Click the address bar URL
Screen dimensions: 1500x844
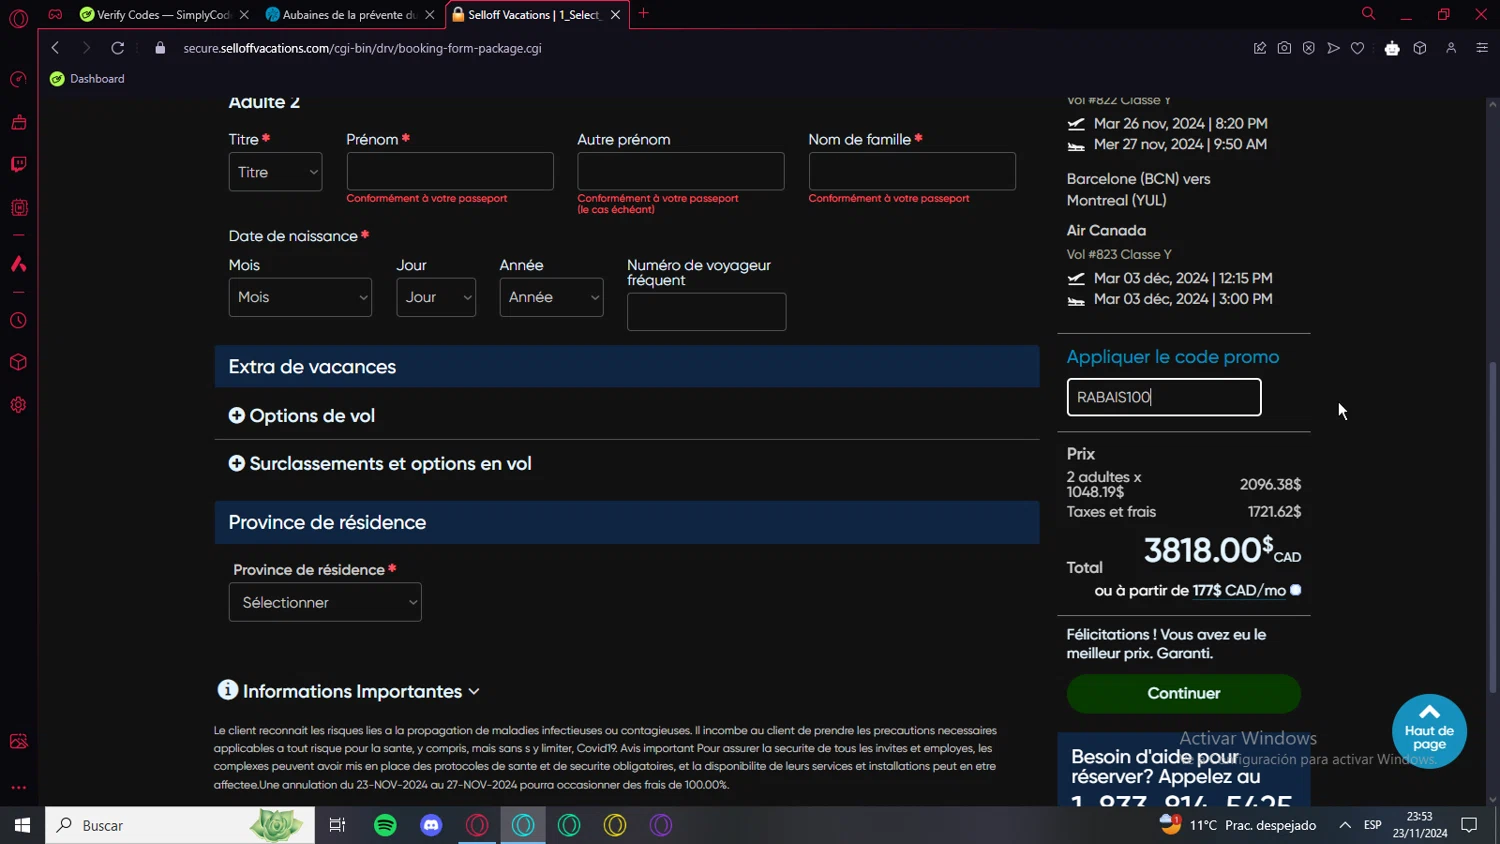(363, 48)
